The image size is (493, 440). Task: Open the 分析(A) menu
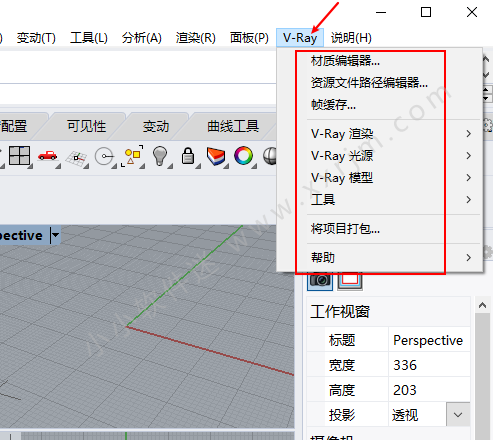pyautogui.click(x=142, y=38)
